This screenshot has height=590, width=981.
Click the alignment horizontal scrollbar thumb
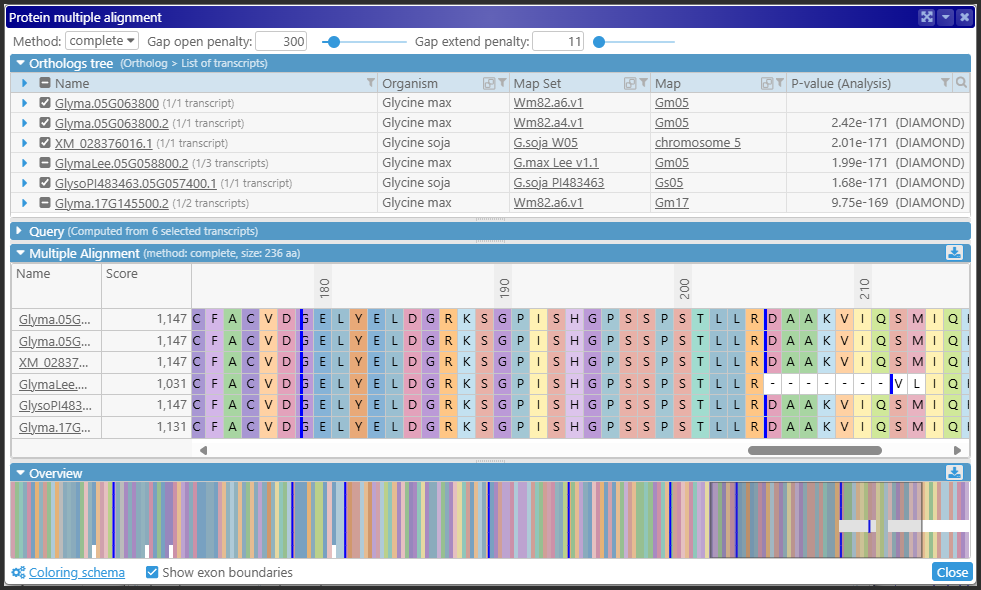pyautogui.click(x=815, y=450)
